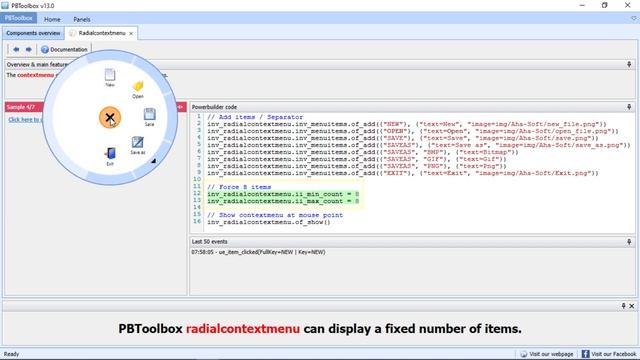The height and width of the screenshot is (360, 640).
Task: Click code line adding EXIT menu item
Action: (402, 173)
